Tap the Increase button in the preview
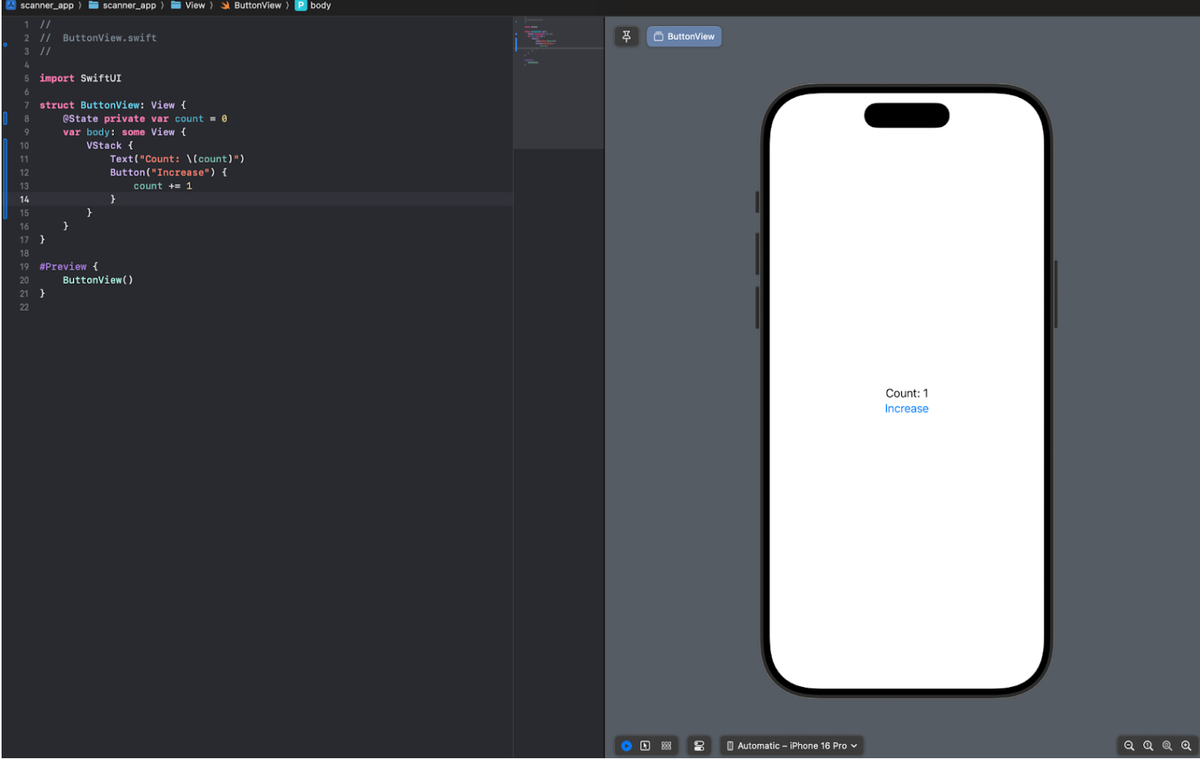The image size is (1200, 759). (906, 408)
